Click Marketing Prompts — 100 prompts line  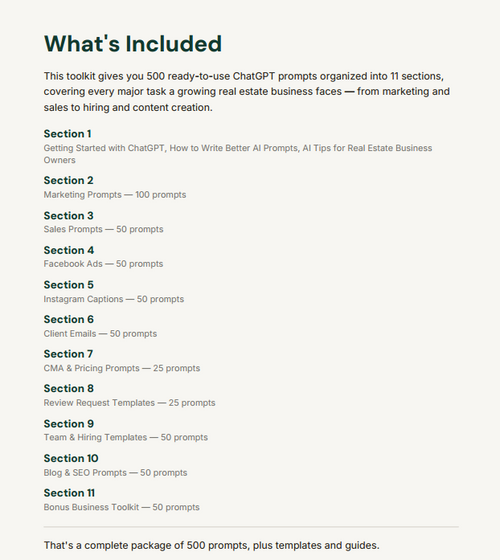tap(115, 195)
